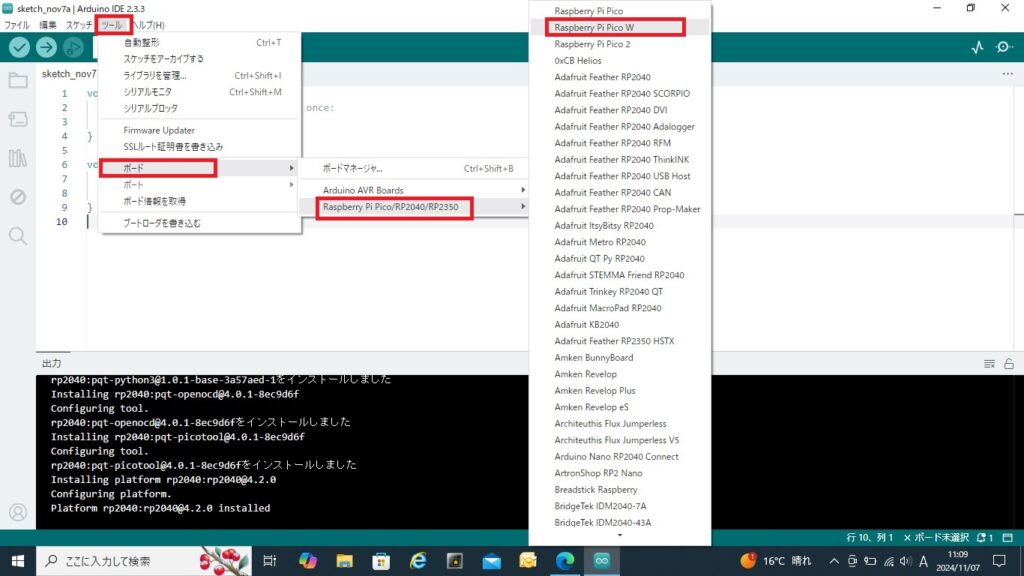1024x576 pixels.
Task: Select the Raspberry Pi Pico W board
Action: click(x=619, y=27)
